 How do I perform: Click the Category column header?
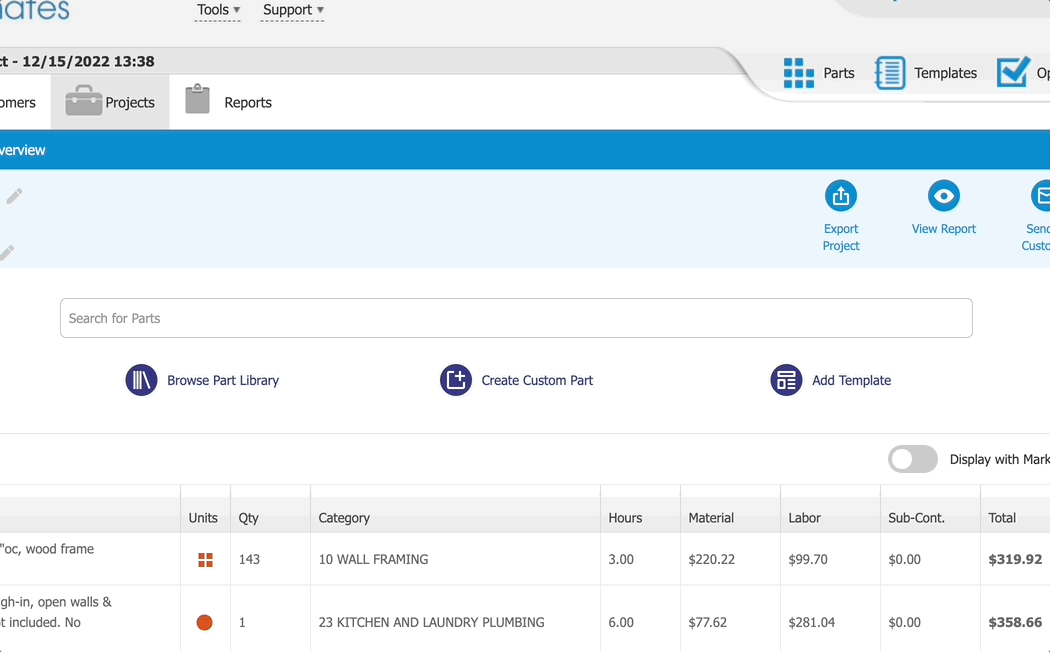click(x=344, y=518)
